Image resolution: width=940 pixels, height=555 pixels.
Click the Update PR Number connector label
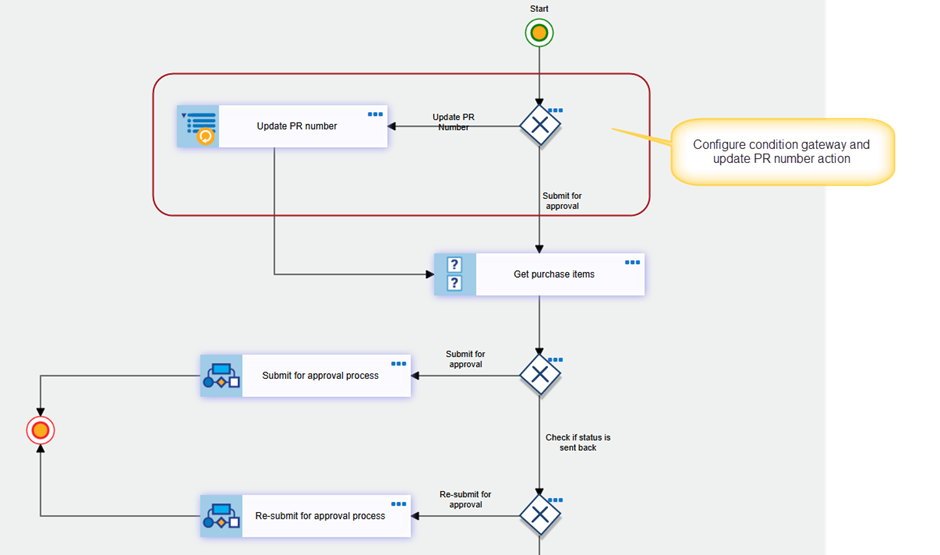click(x=453, y=122)
